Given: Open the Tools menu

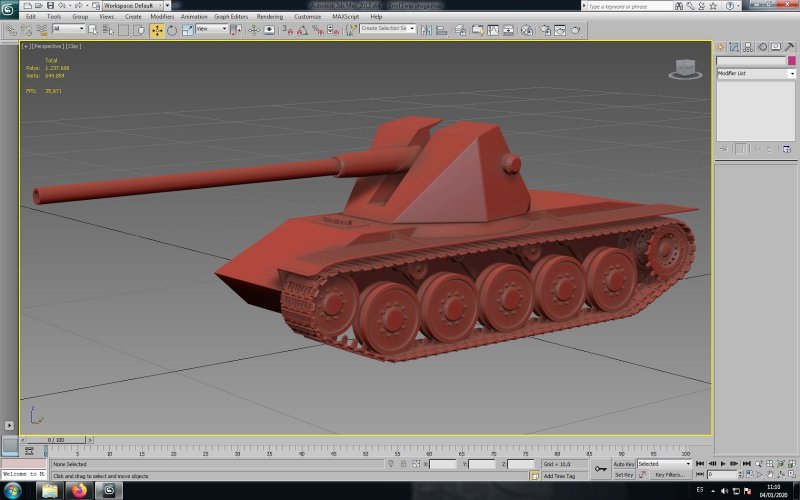Looking at the screenshot, I should coord(54,16).
